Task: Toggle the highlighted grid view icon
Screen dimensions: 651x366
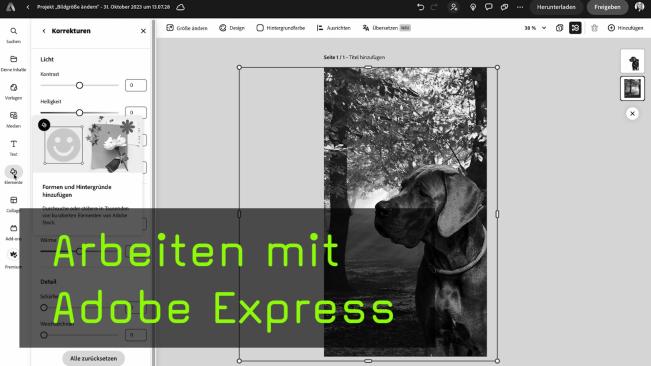Action: pos(575,28)
